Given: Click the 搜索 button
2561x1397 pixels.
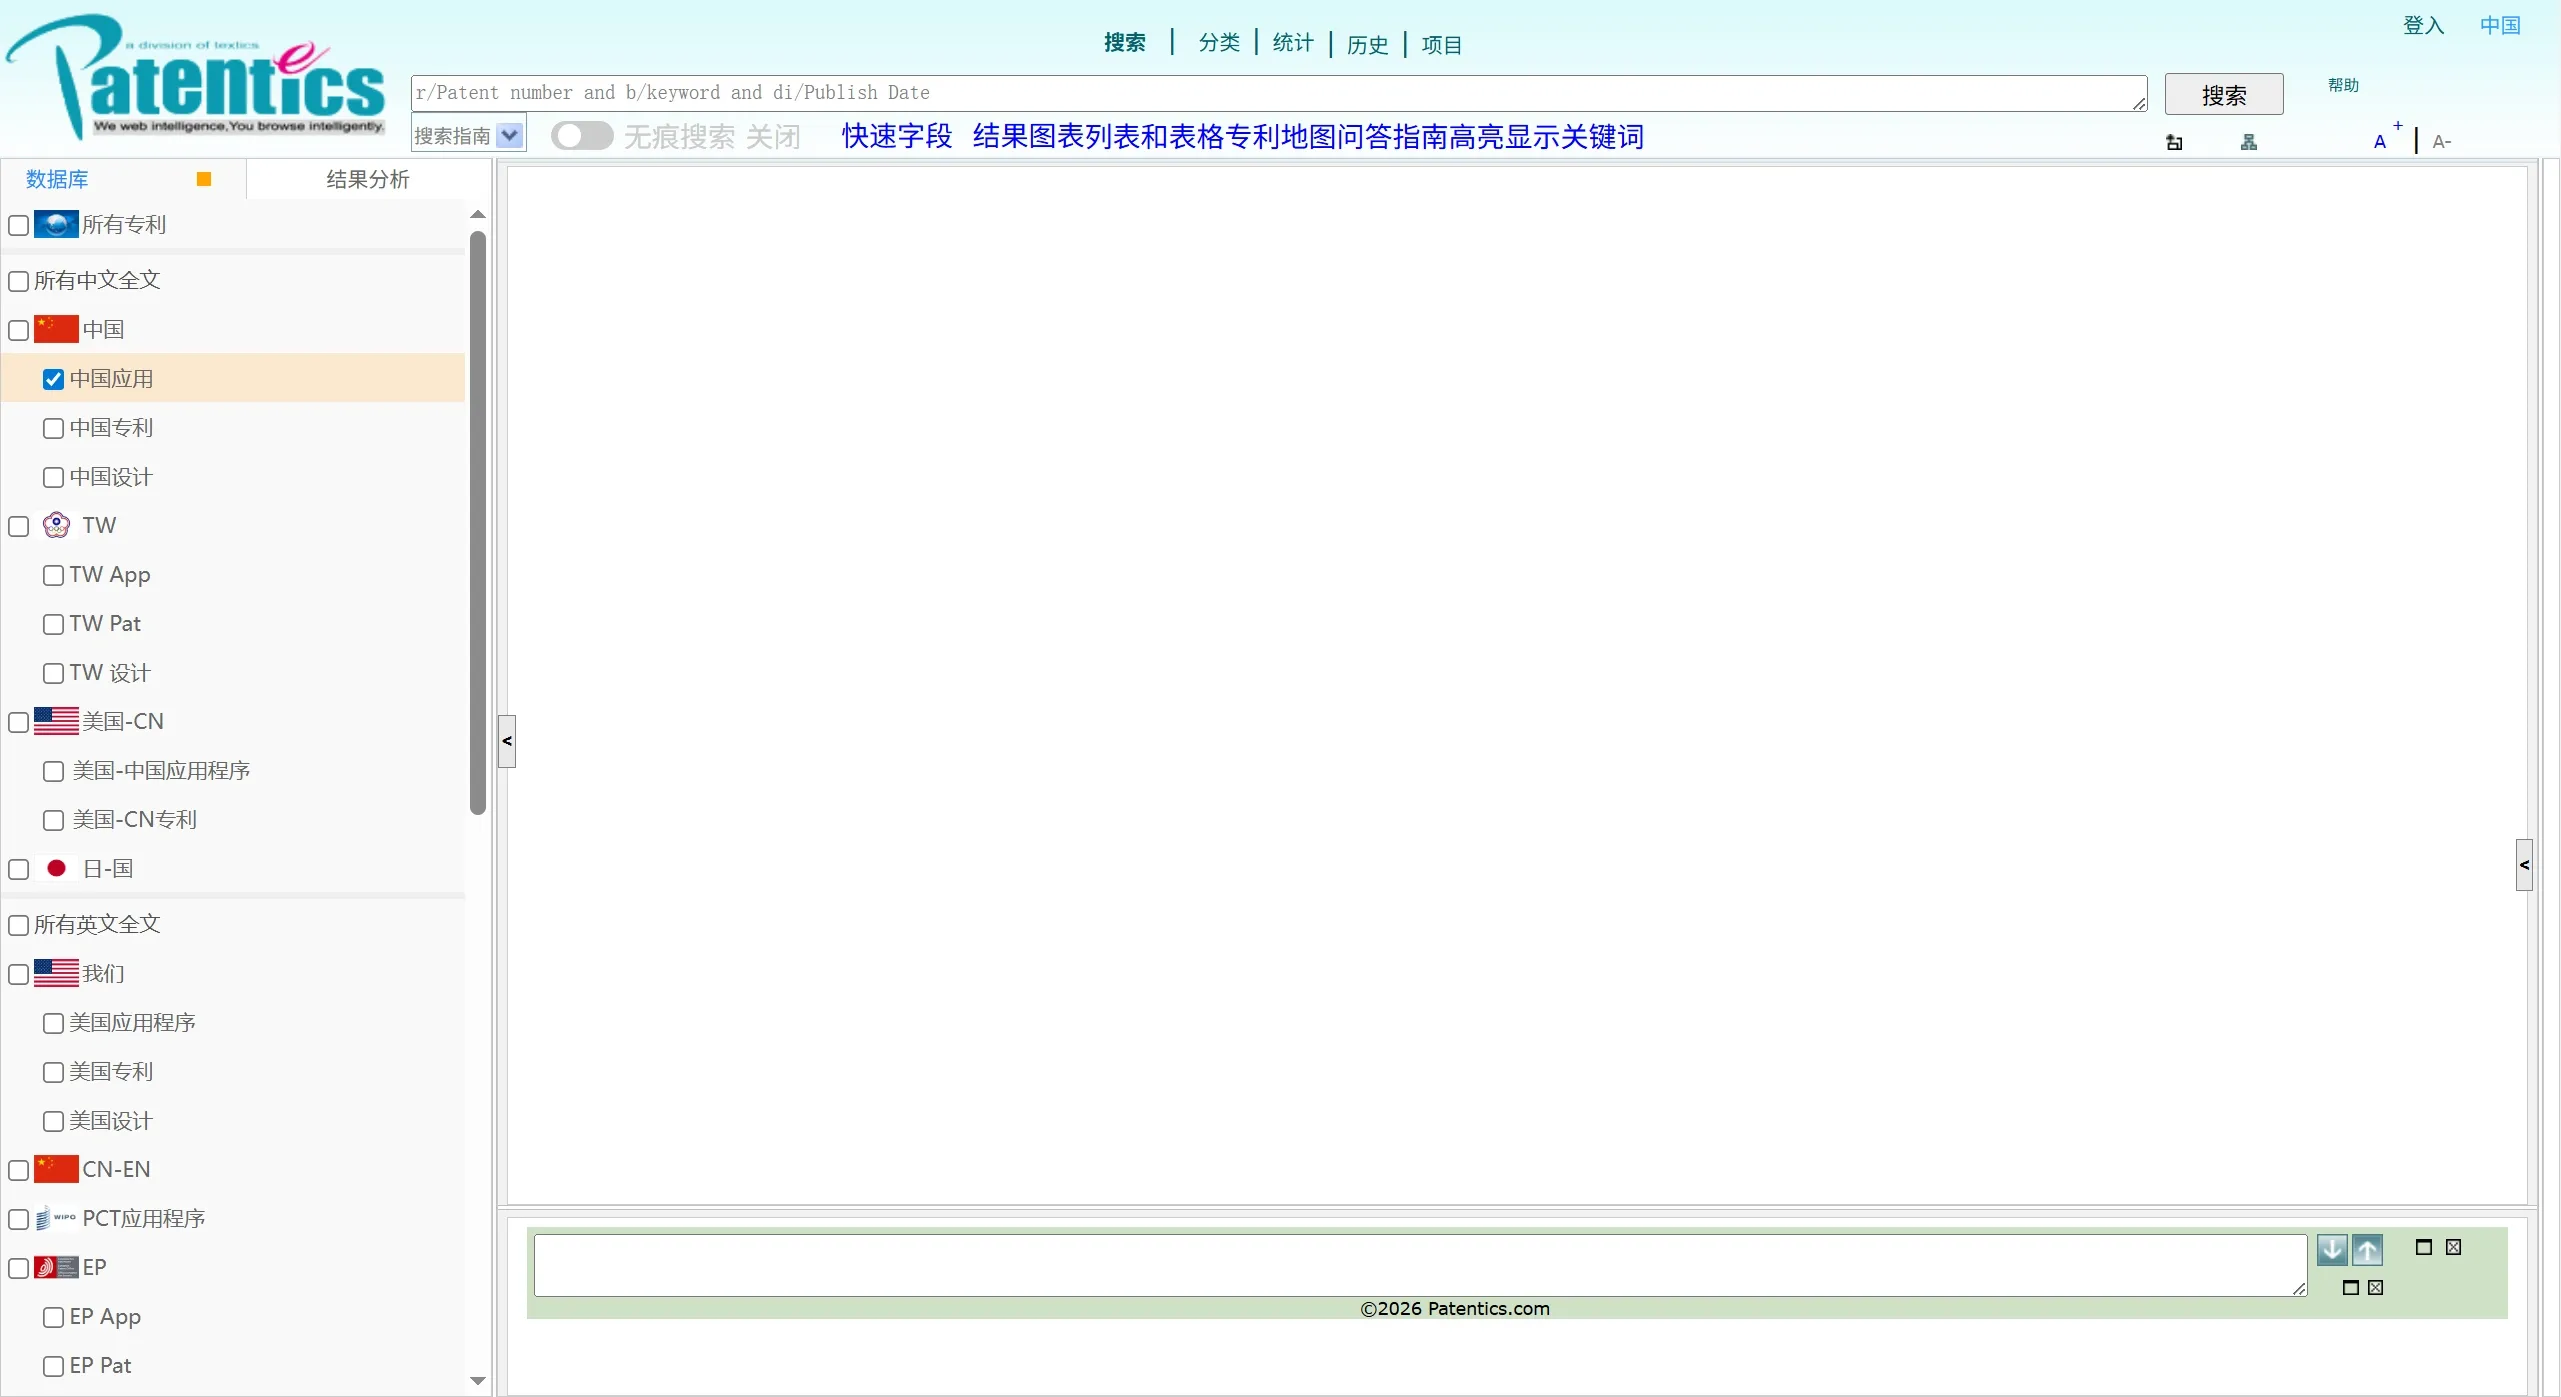Looking at the screenshot, I should coord(2224,94).
